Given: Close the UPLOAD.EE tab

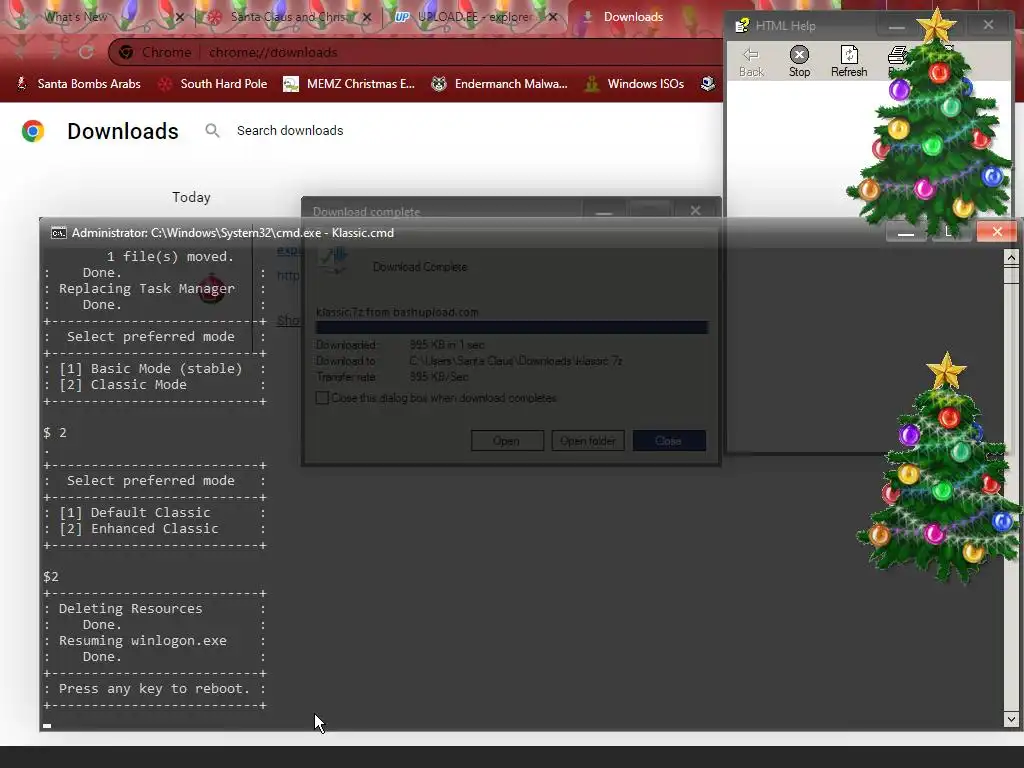Looking at the screenshot, I should 553,18.
